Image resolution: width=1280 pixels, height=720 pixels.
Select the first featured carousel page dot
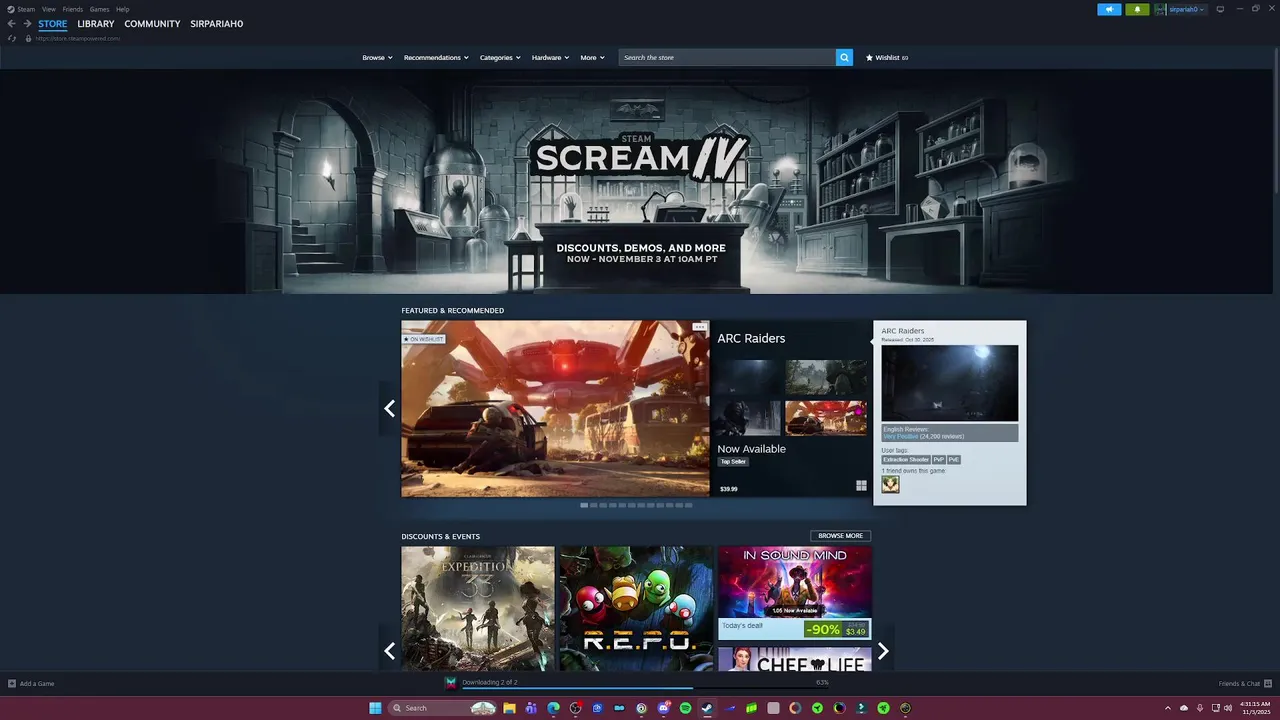coord(584,505)
